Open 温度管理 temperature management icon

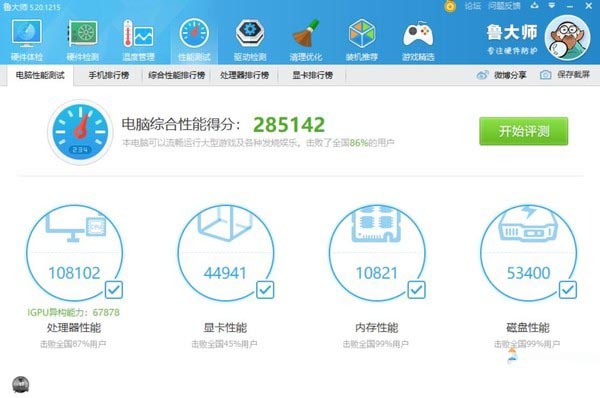138,34
